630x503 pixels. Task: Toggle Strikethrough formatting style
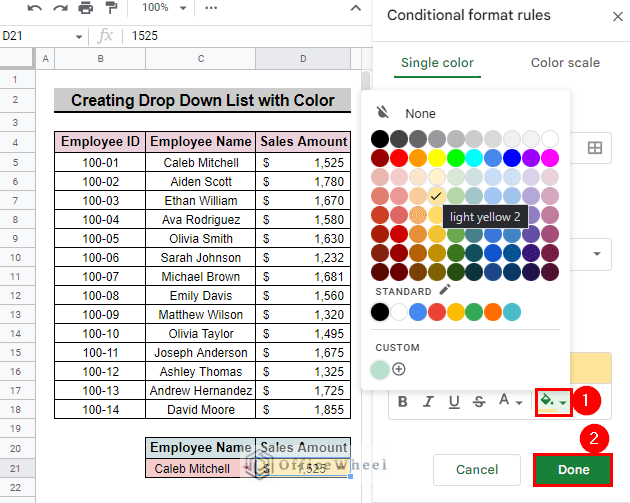point(479,401)
